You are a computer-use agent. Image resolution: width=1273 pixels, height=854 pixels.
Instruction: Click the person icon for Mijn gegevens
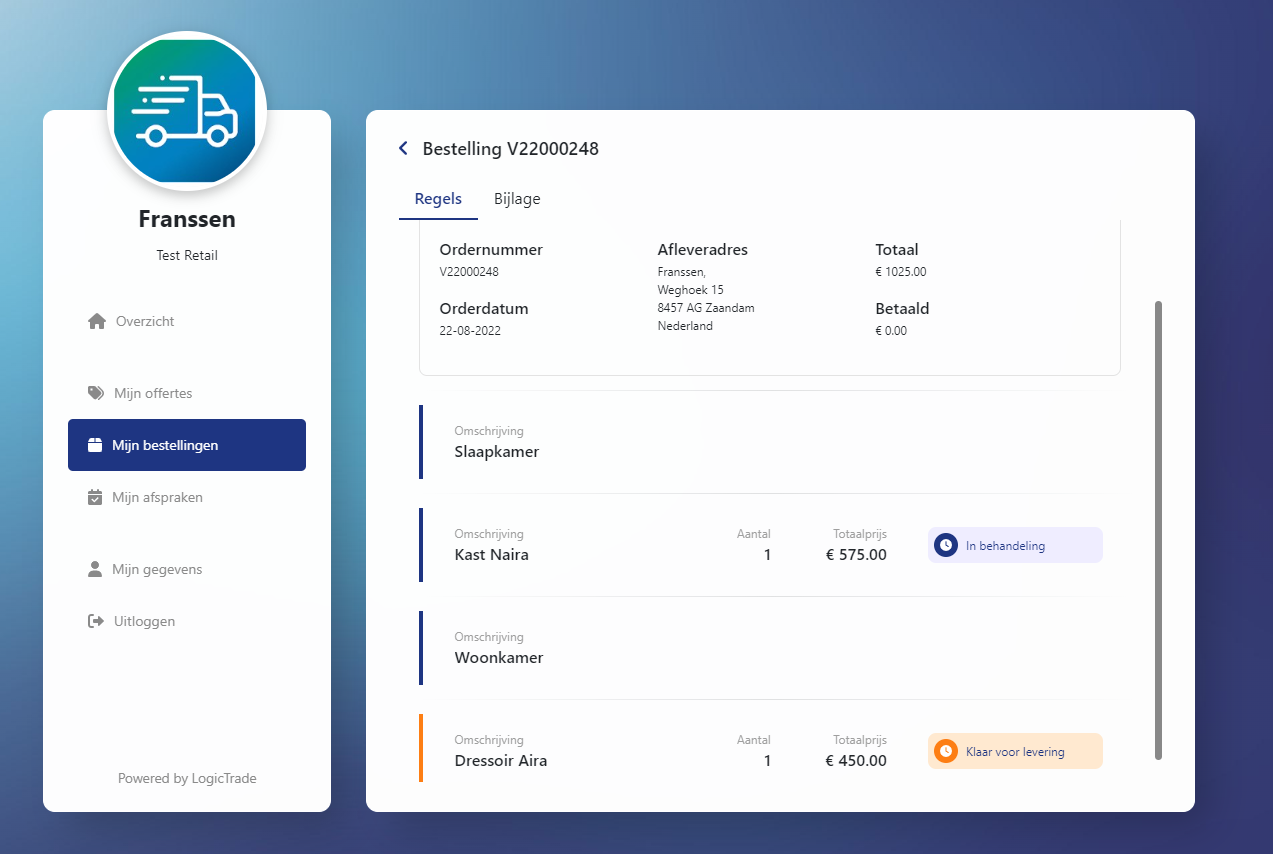click(95, 569)
